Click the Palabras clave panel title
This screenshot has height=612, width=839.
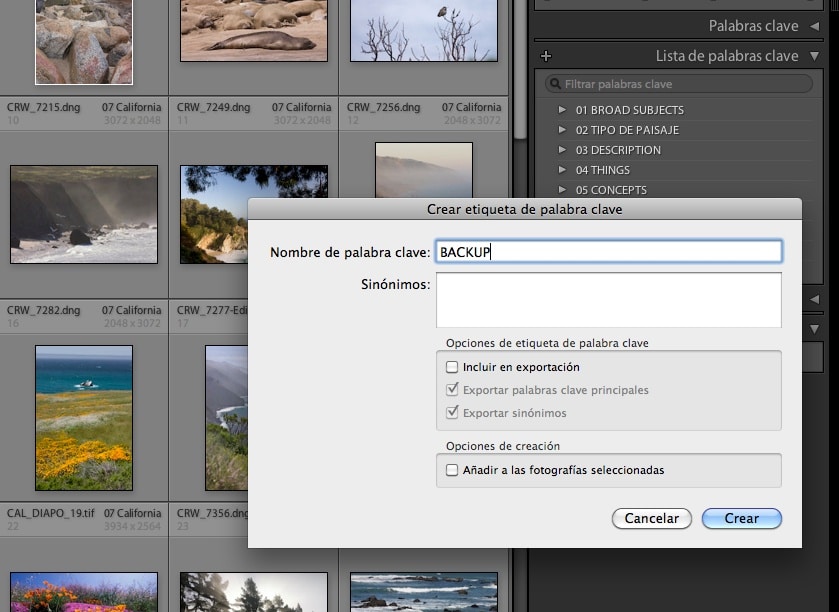[x=753, y=26]
